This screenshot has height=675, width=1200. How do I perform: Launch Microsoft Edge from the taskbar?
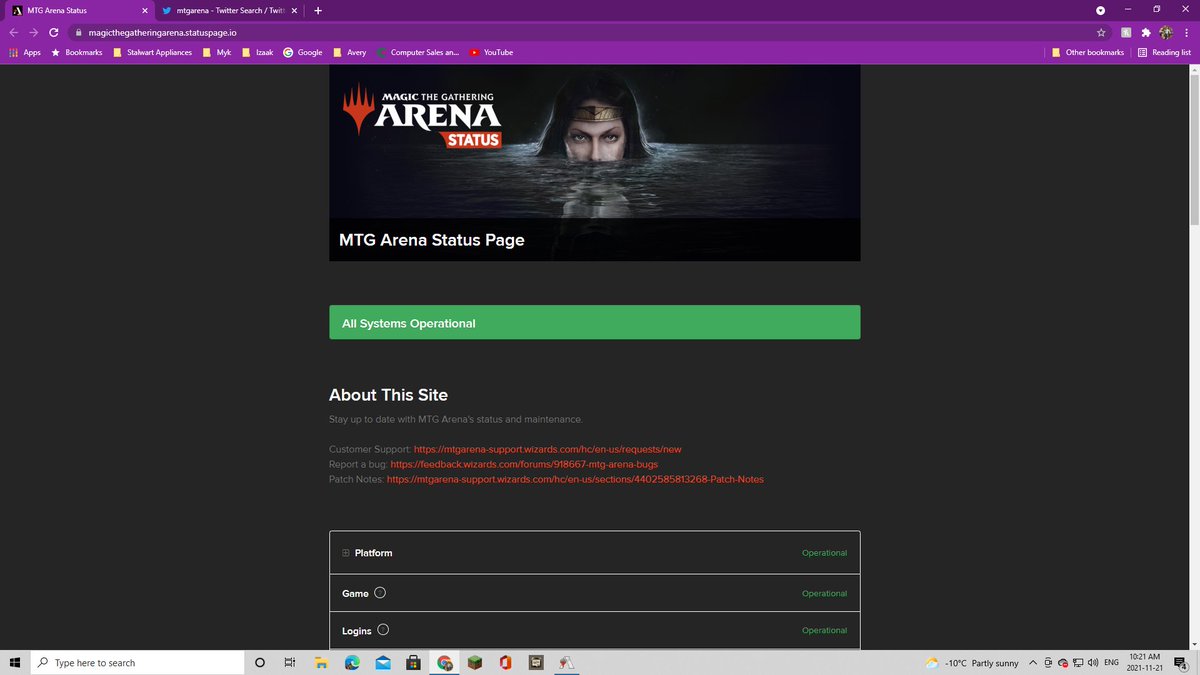[352, 663]
